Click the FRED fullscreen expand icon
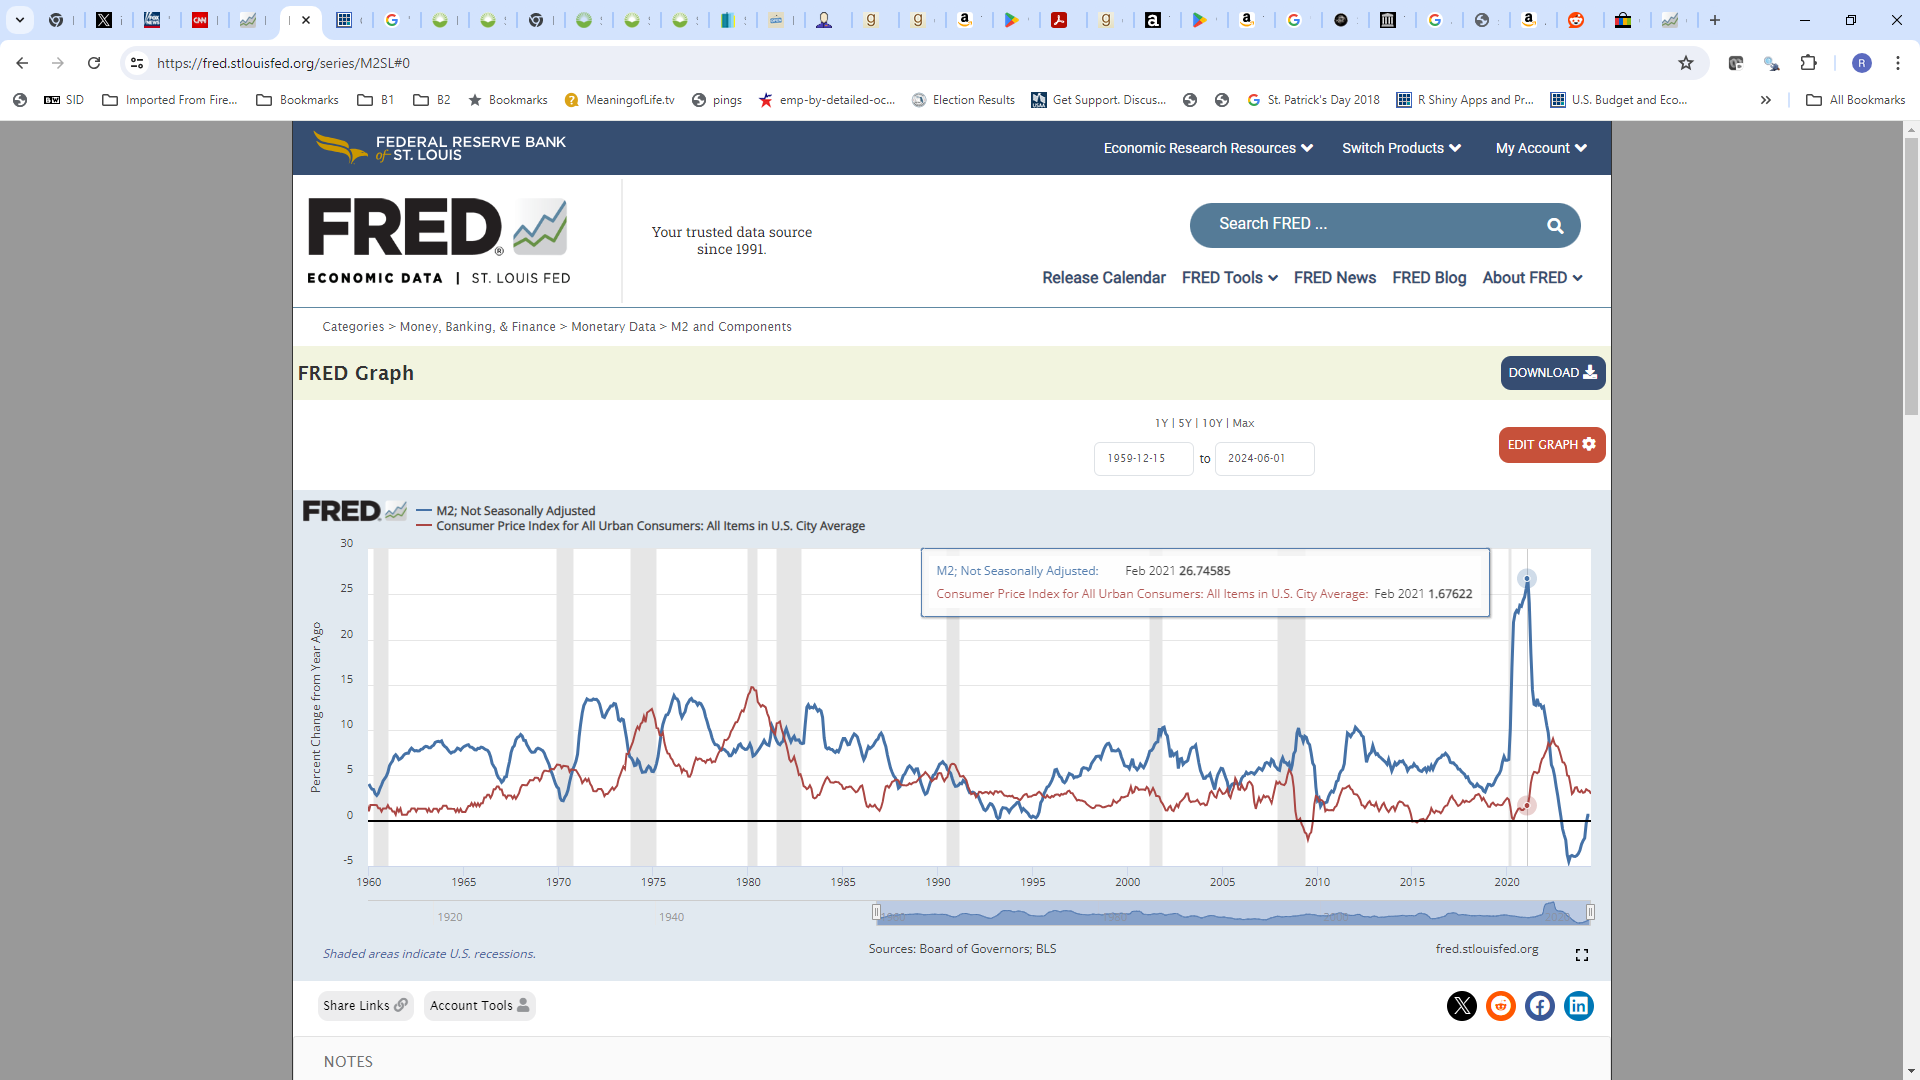 pyautogui.click(x=1582, y=955)
